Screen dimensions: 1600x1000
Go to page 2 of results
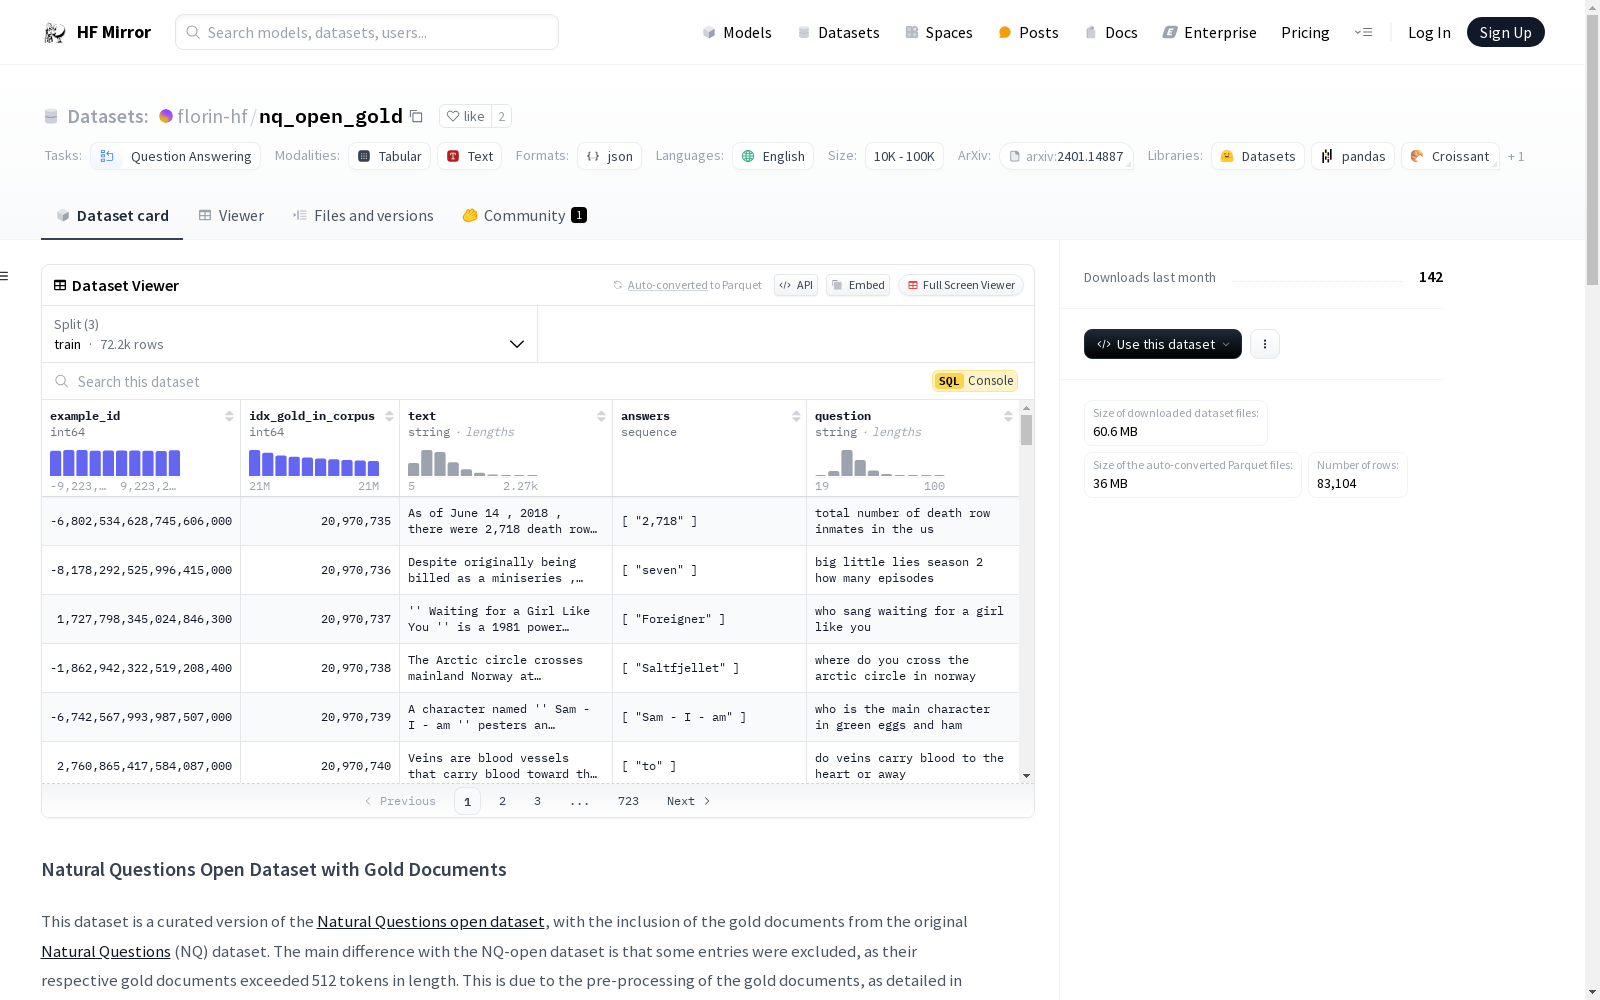tap(502, 801)
